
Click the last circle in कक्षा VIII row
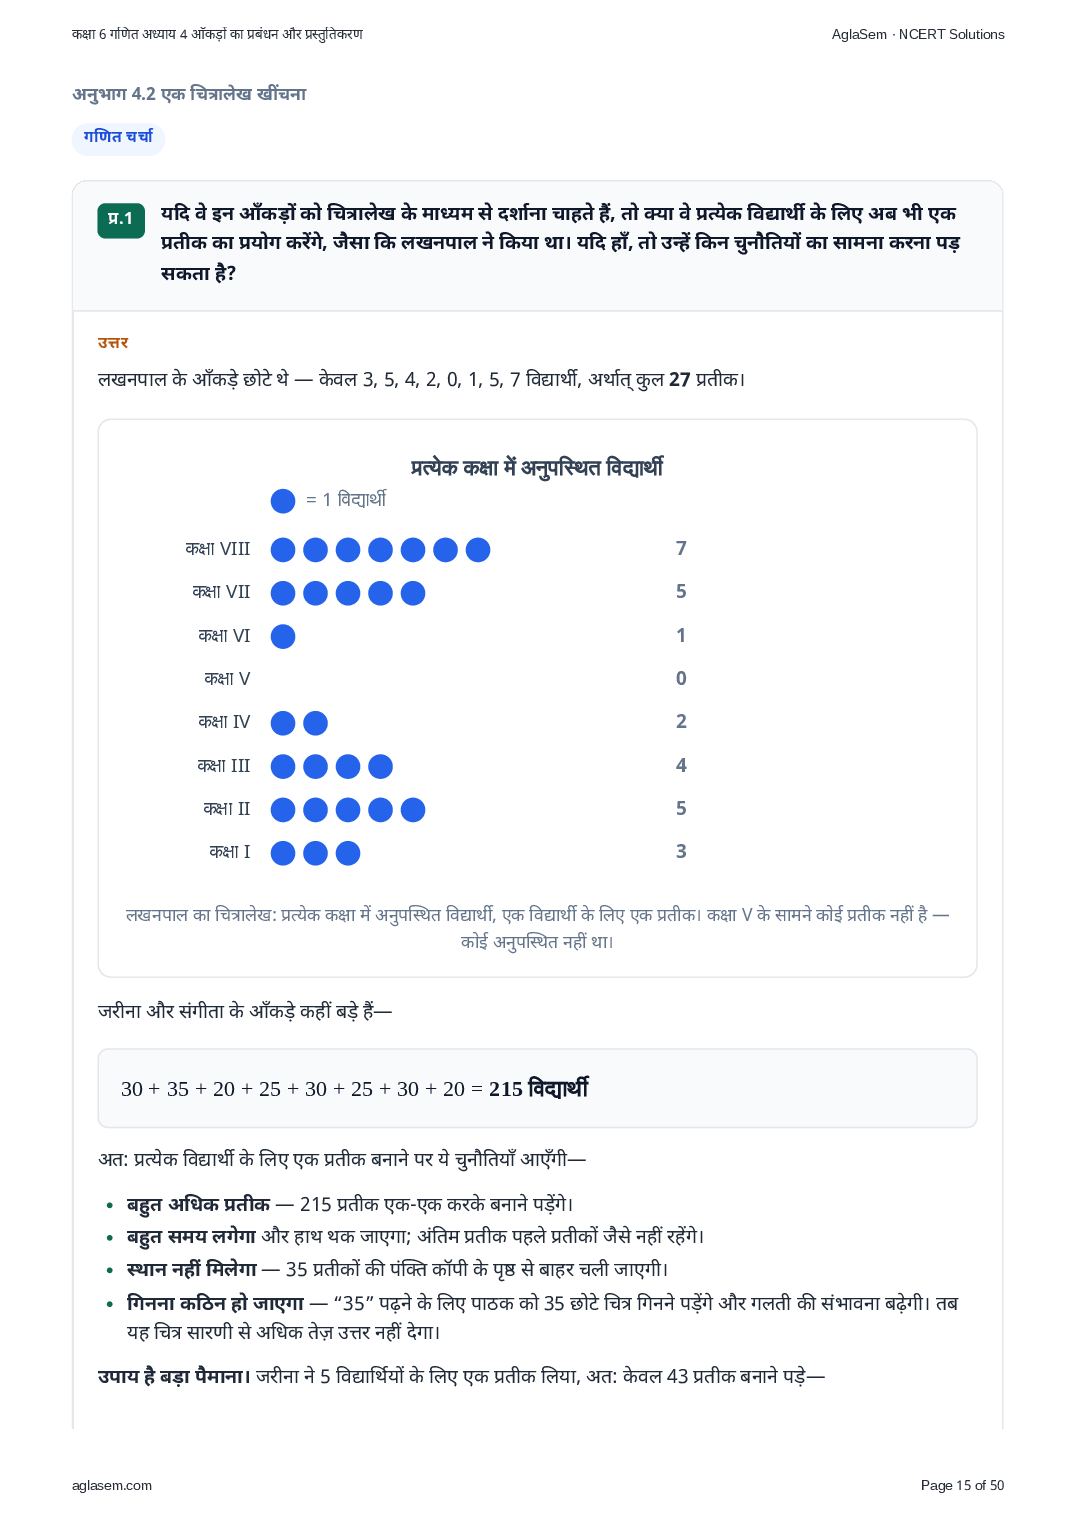click(478, 549)
